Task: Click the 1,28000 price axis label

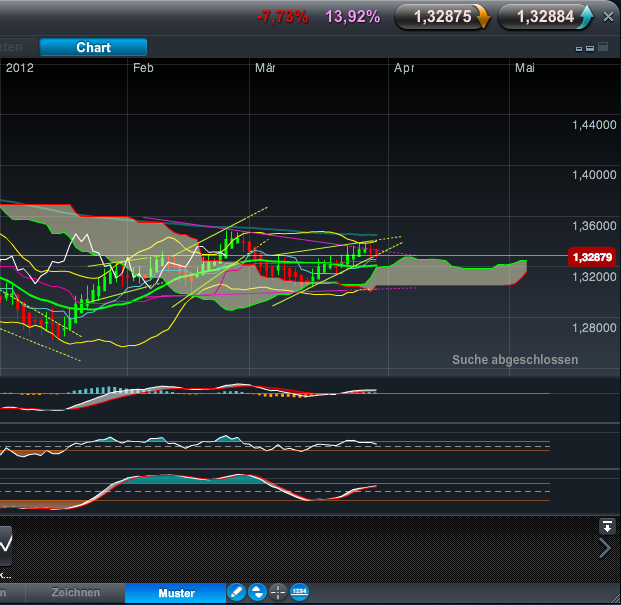Action: point(594,328)
